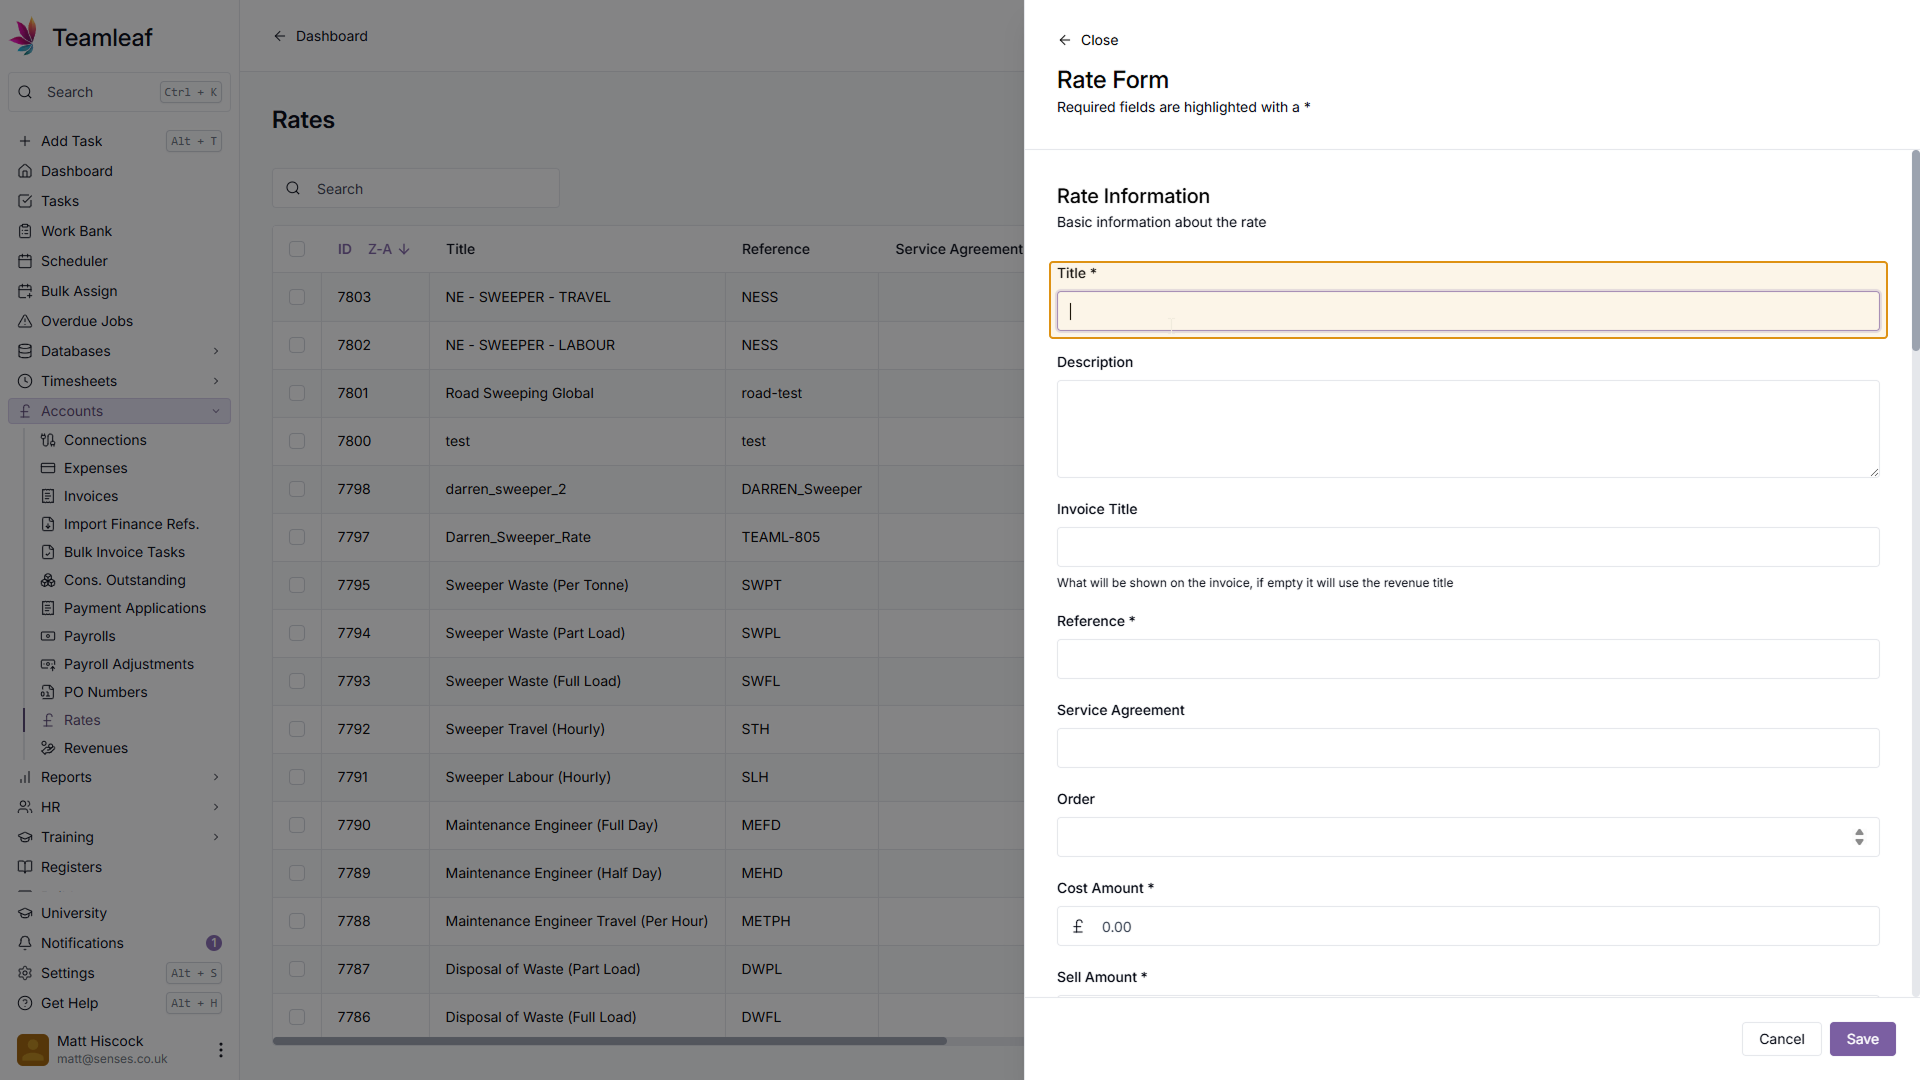Expand the Databases sidebar section

[216, 351]
